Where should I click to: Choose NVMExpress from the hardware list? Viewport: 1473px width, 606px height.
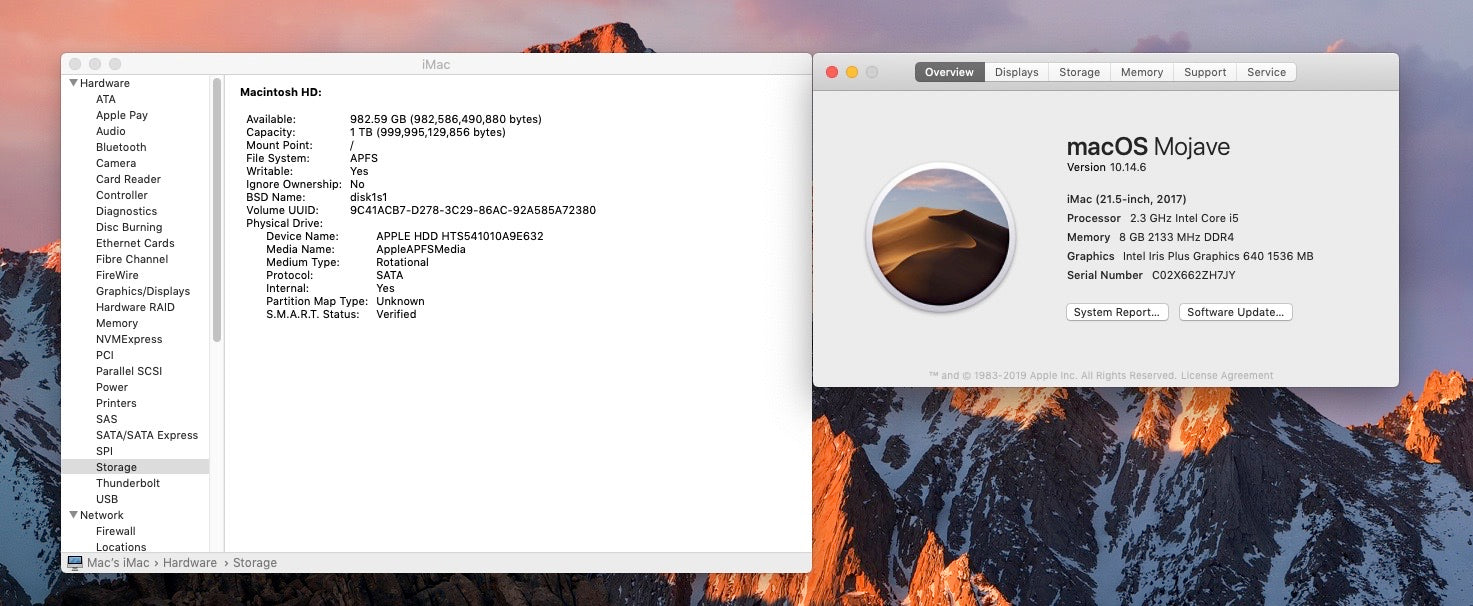tap(129, 339)
